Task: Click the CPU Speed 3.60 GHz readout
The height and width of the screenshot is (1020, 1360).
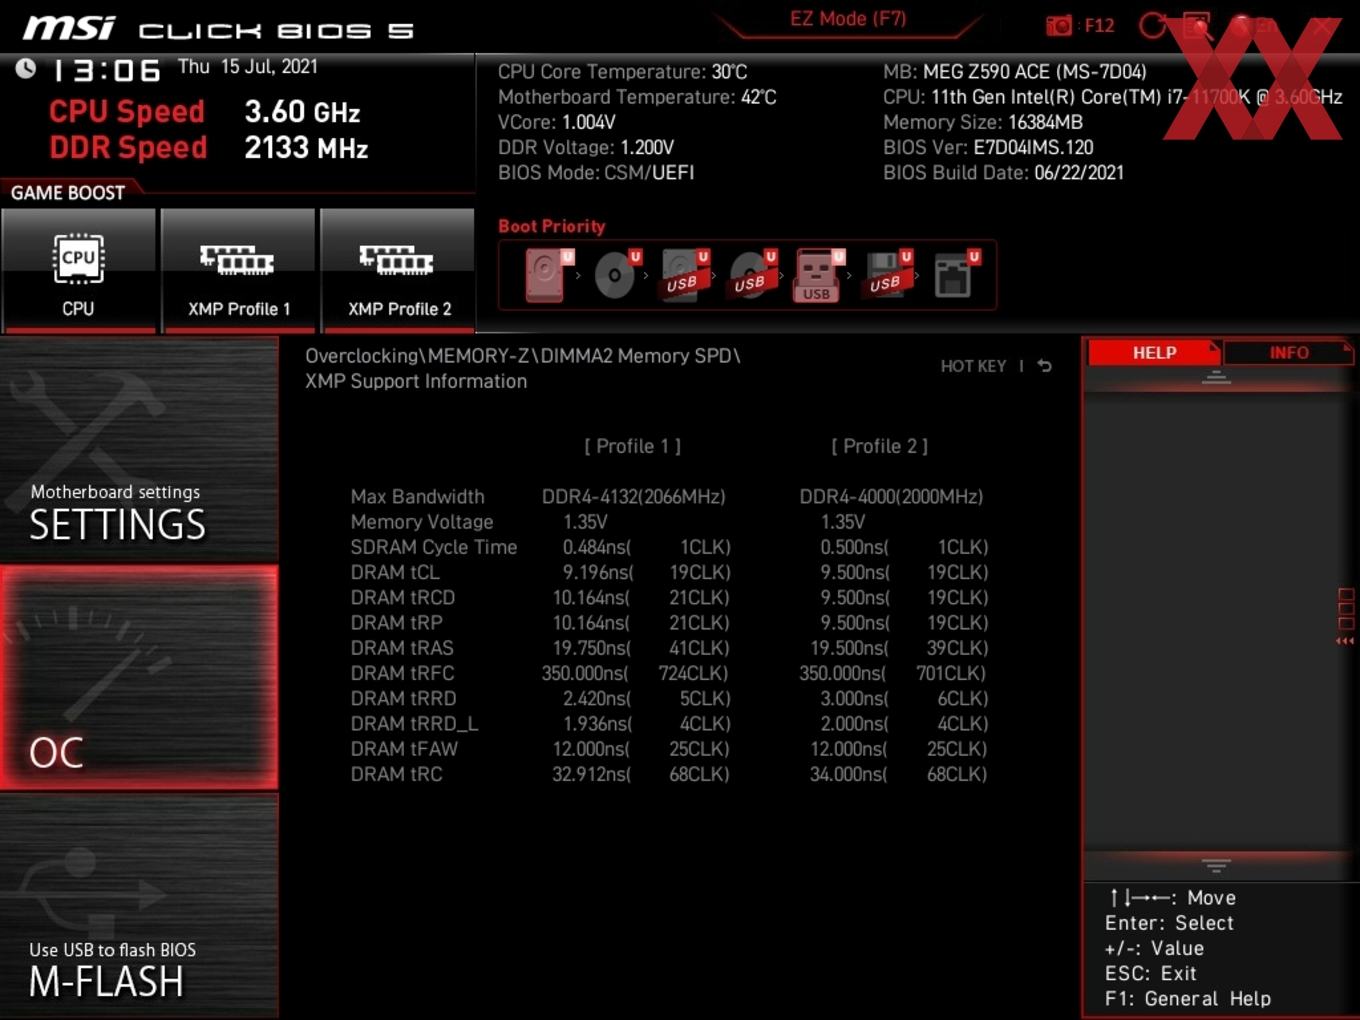Action: 205,111
